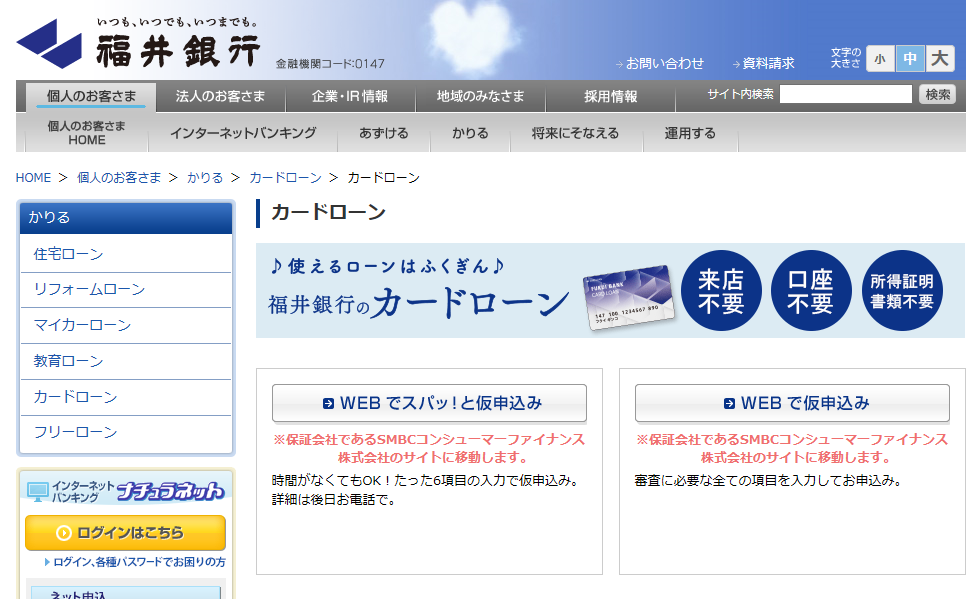The image size is (980, 599).
Task: Click the 所得証明書類不要 circle badge
Action: click(x=902, y=291)
